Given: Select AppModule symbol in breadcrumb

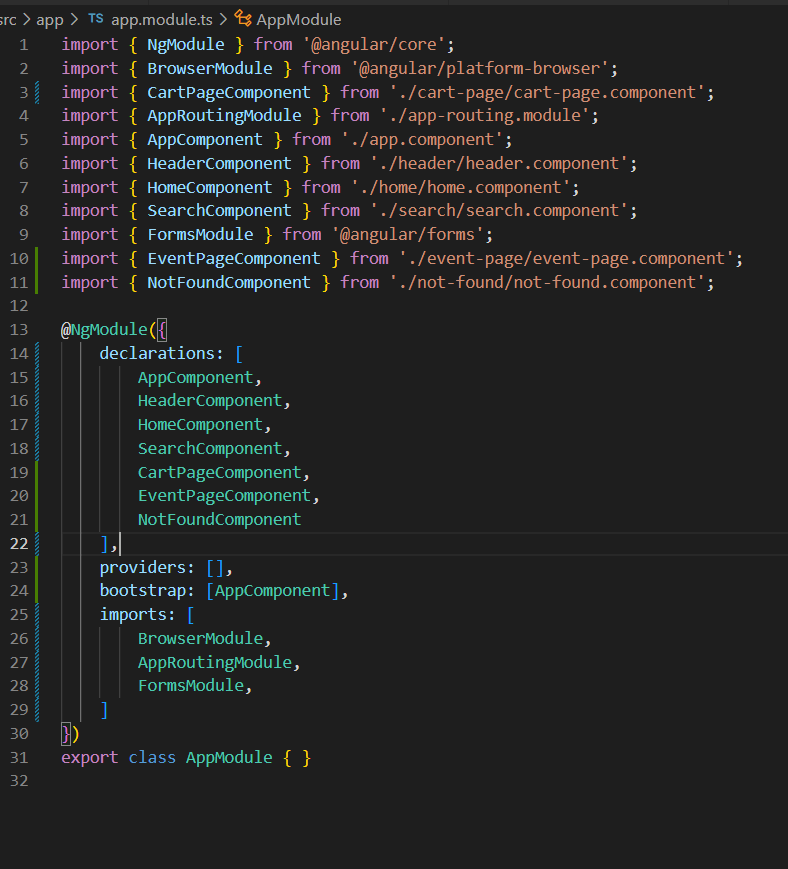Looking at the screenshot, I should coord(299,20).
